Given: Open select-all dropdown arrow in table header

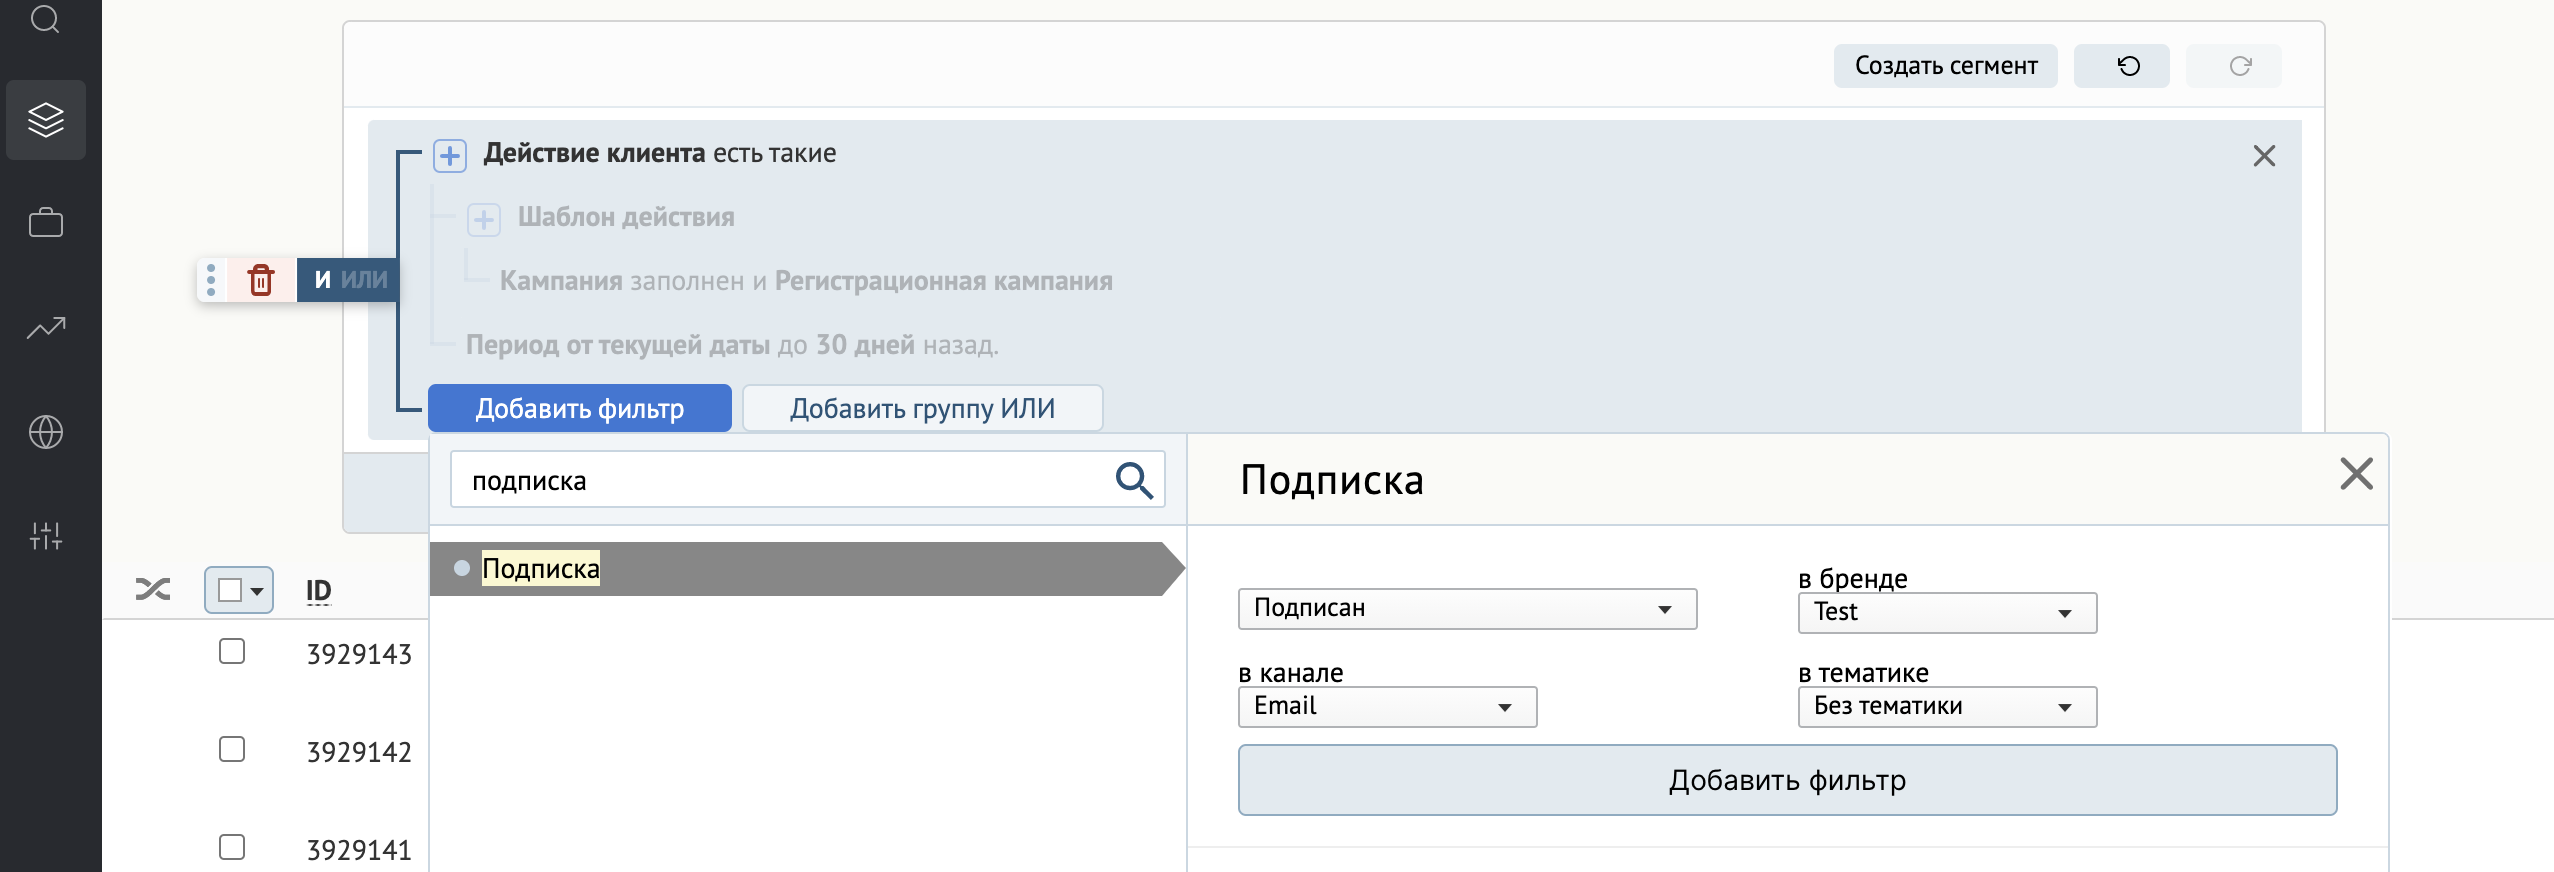Looking at the screenshot, I should (257, 591).
